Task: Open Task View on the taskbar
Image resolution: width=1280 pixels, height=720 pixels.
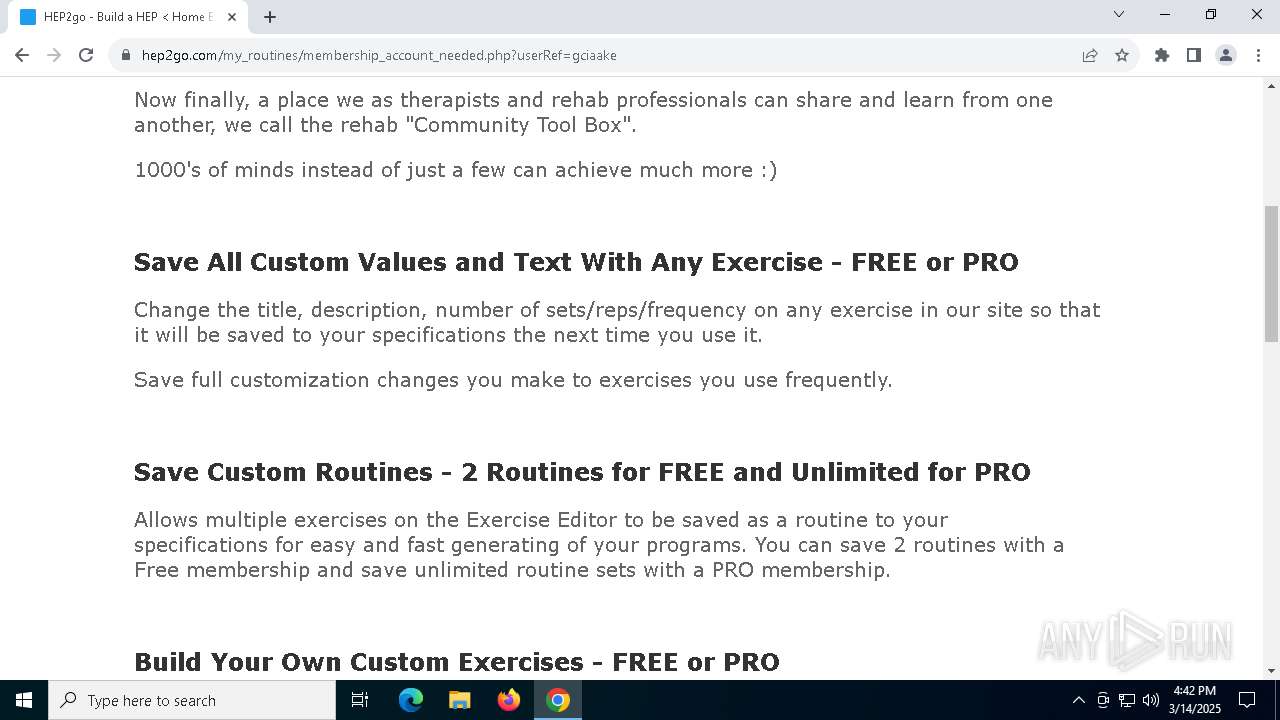Action: pyautogui.click(x=360, y=700)
